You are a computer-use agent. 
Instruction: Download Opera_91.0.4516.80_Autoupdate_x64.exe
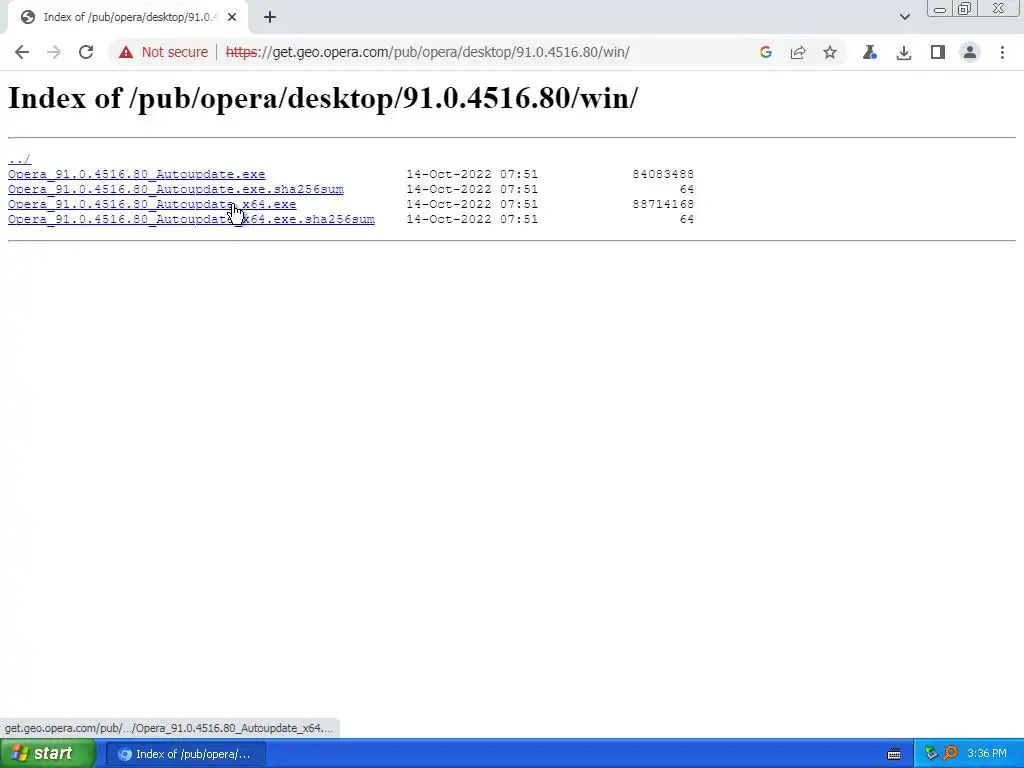pos(152,204)
